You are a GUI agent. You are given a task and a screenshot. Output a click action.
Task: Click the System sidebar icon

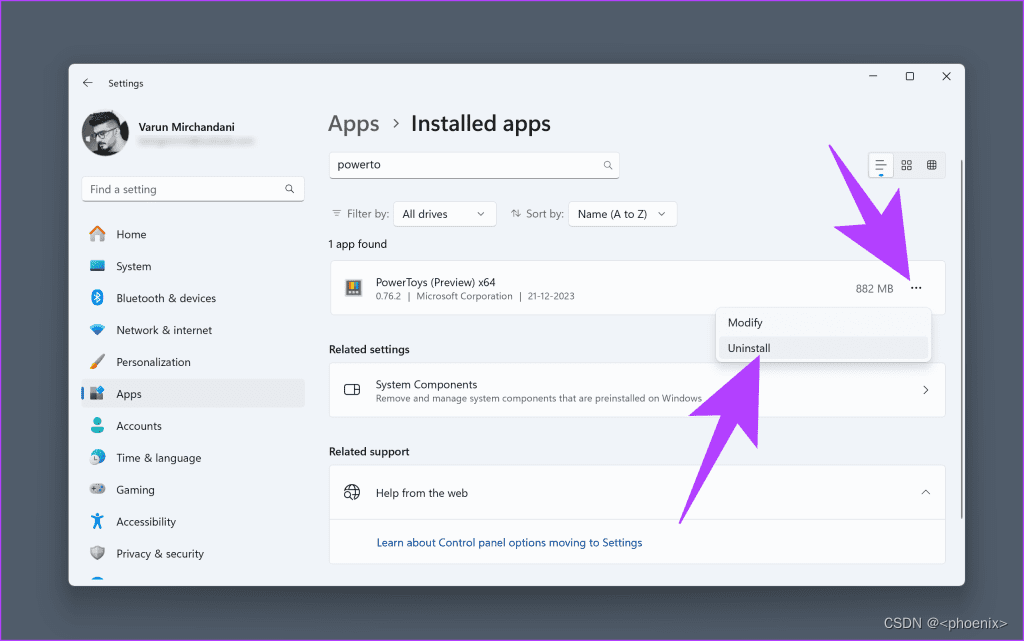97,266
